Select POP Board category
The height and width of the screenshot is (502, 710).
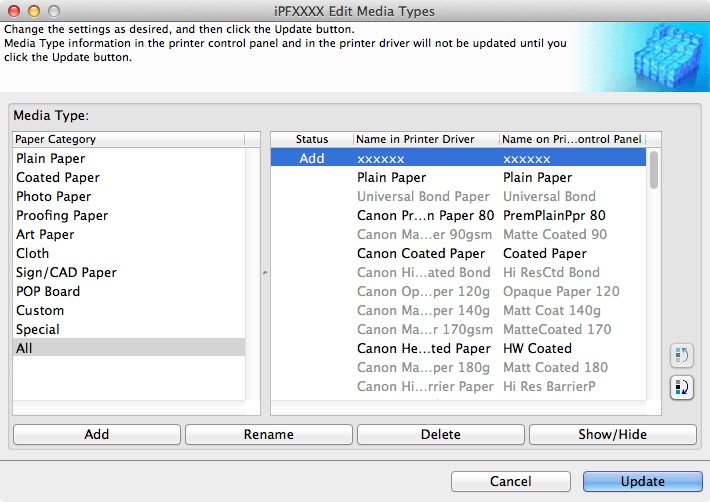tap(129, 292)
